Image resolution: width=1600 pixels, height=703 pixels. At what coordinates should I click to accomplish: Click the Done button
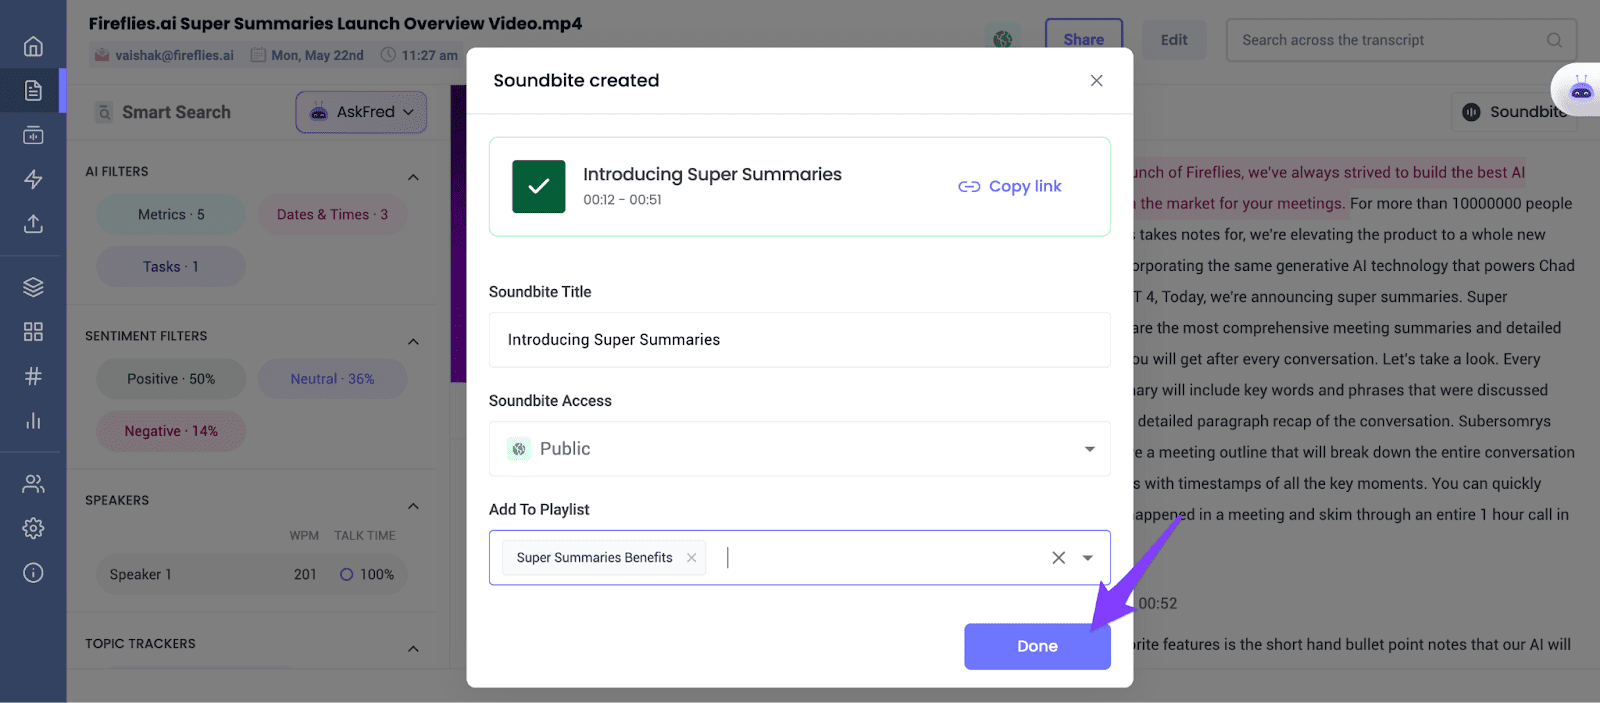(x=1036, y=646)
